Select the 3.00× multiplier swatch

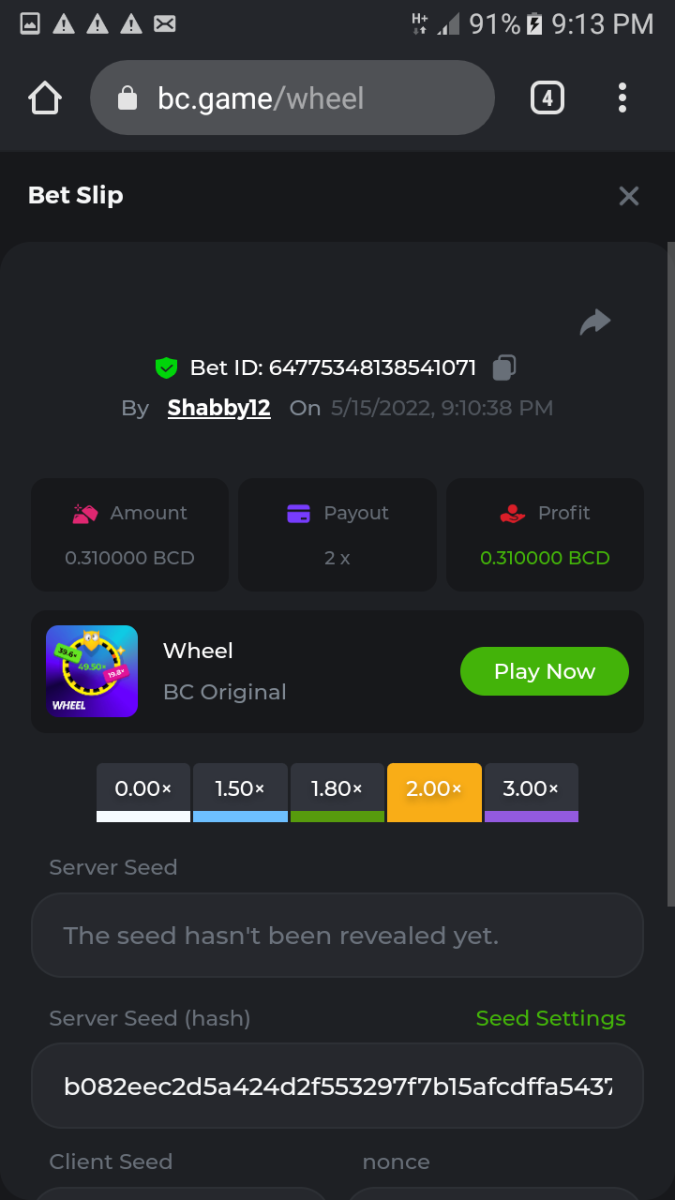point(531,791)
